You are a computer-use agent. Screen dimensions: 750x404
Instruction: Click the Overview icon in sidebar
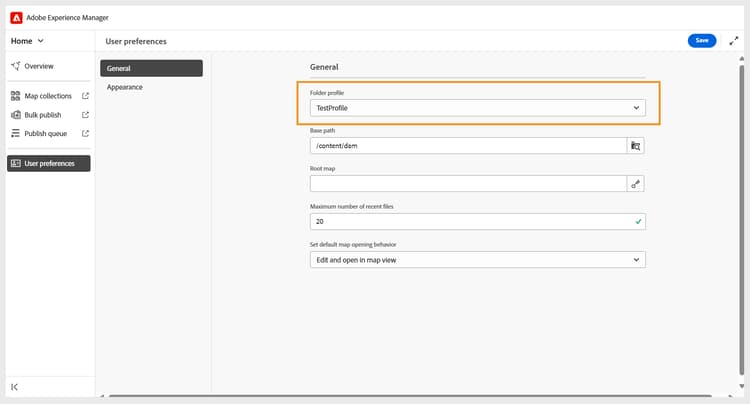(x=15, y=66)
